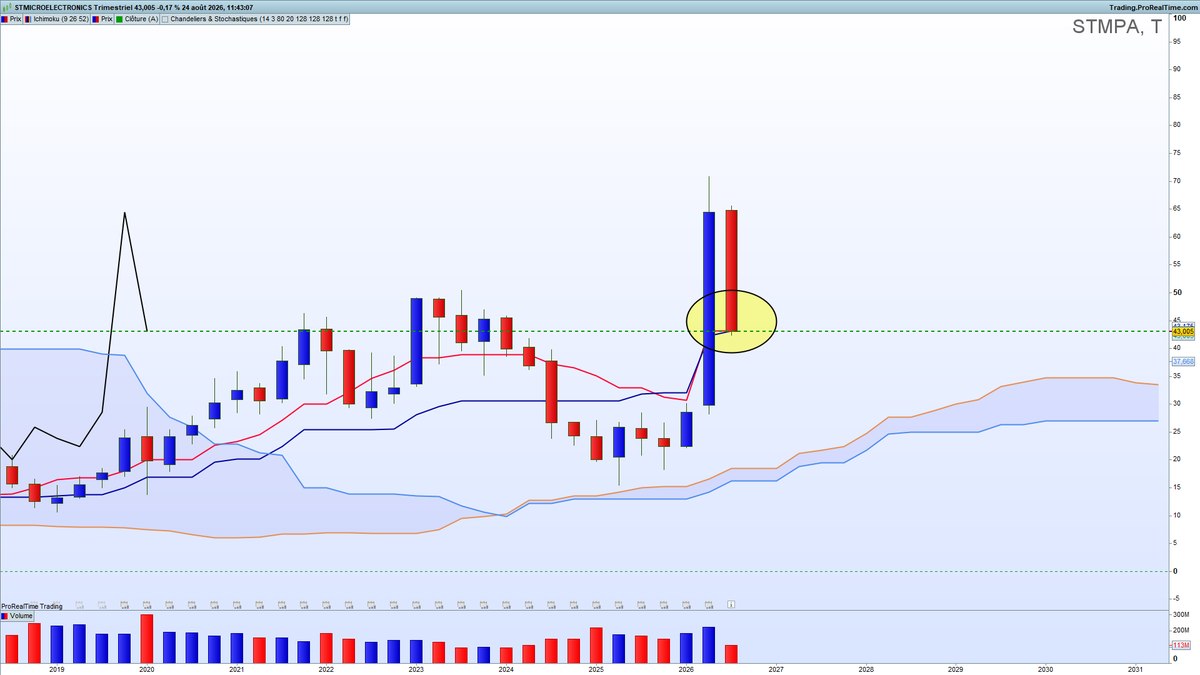Click the yellow 43,005 current price tag

coord(1184,331)
